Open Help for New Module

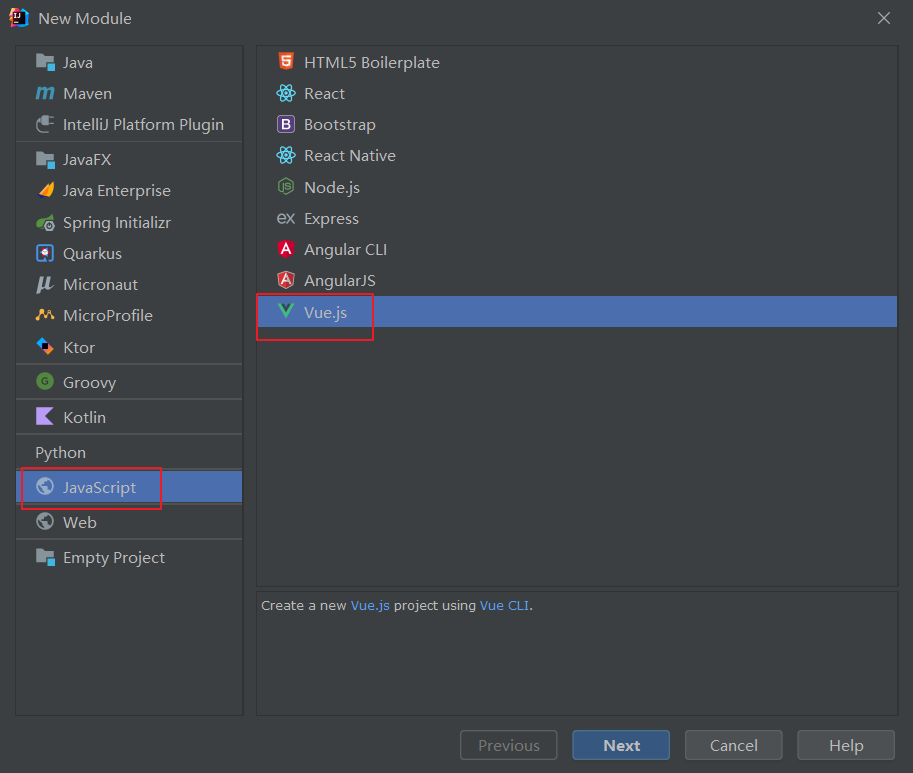coord(846,745)
